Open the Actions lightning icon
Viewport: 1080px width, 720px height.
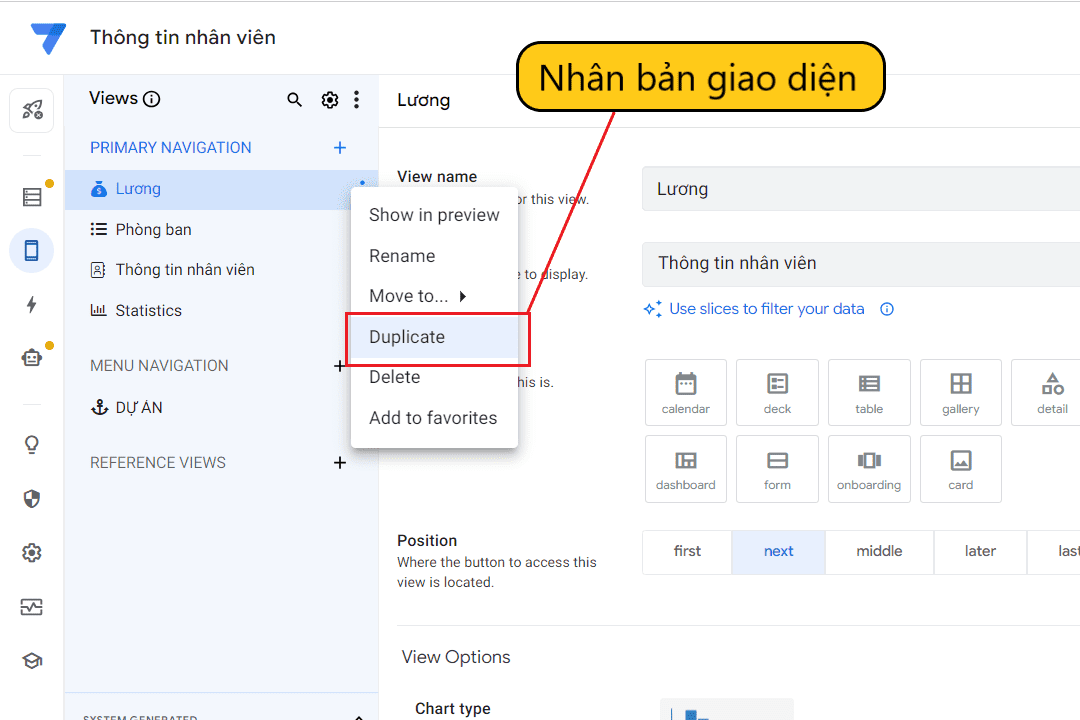pyautogui.click(x=31, y=305)
